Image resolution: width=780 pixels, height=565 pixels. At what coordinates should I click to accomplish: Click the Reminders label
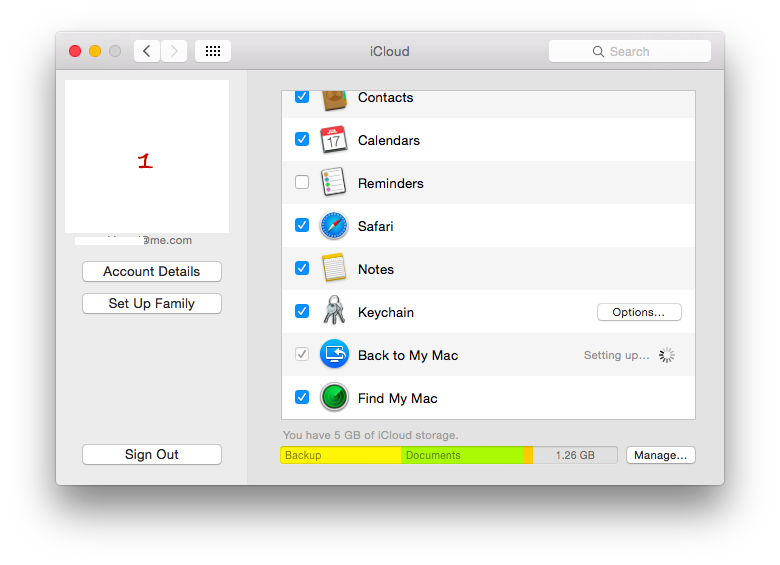click(391, 184)
